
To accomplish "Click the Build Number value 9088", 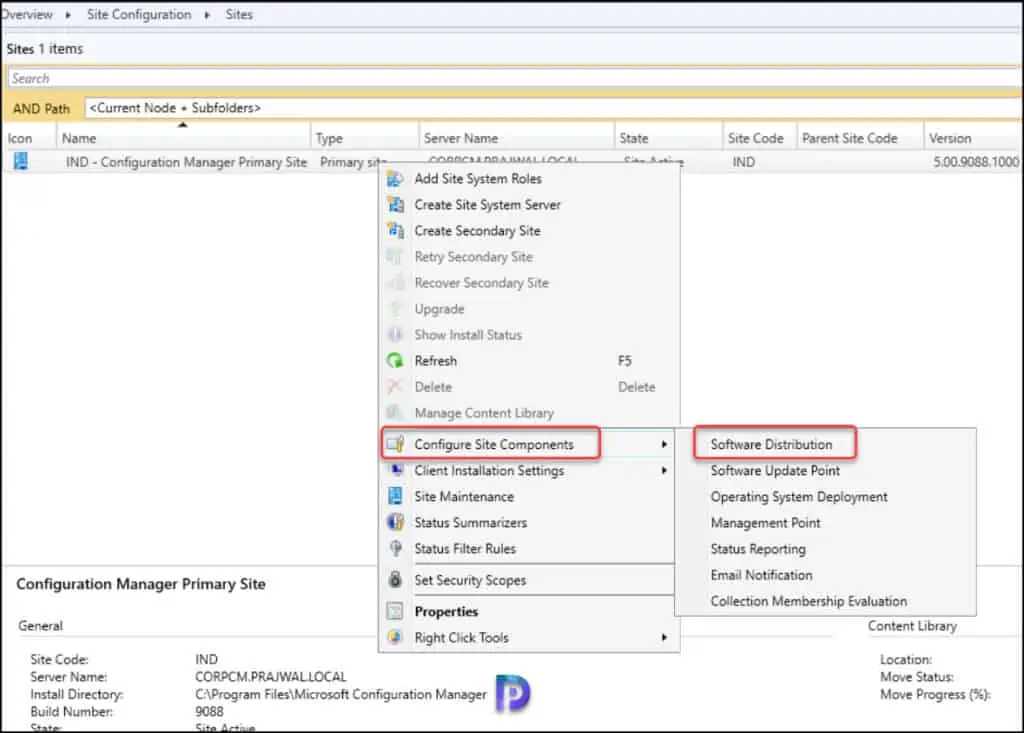I will click(209, 711).
